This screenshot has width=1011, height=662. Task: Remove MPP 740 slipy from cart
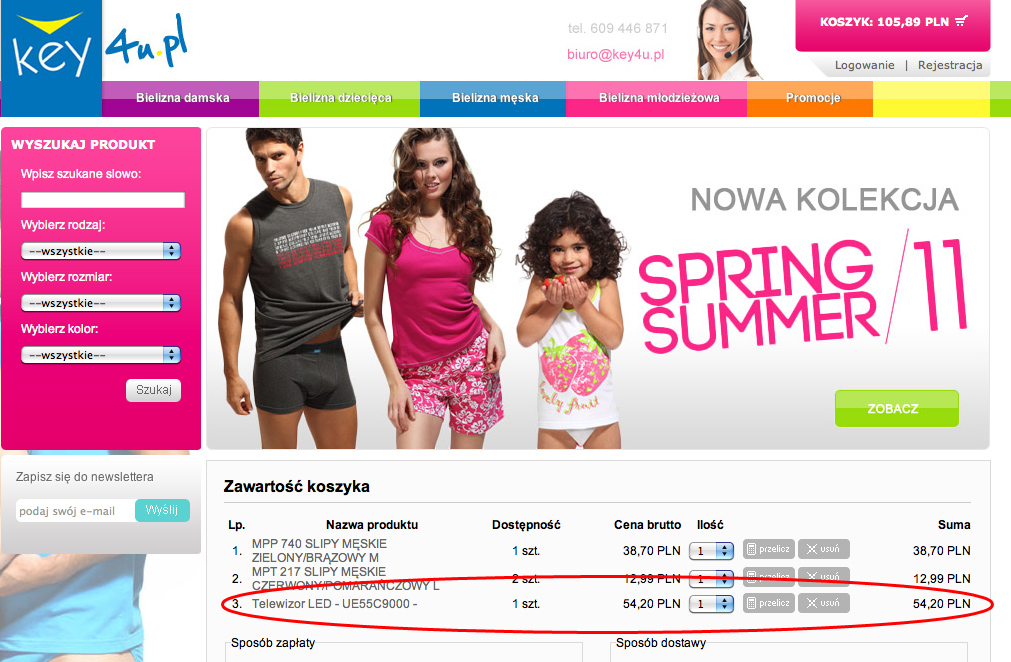(823, 549)
